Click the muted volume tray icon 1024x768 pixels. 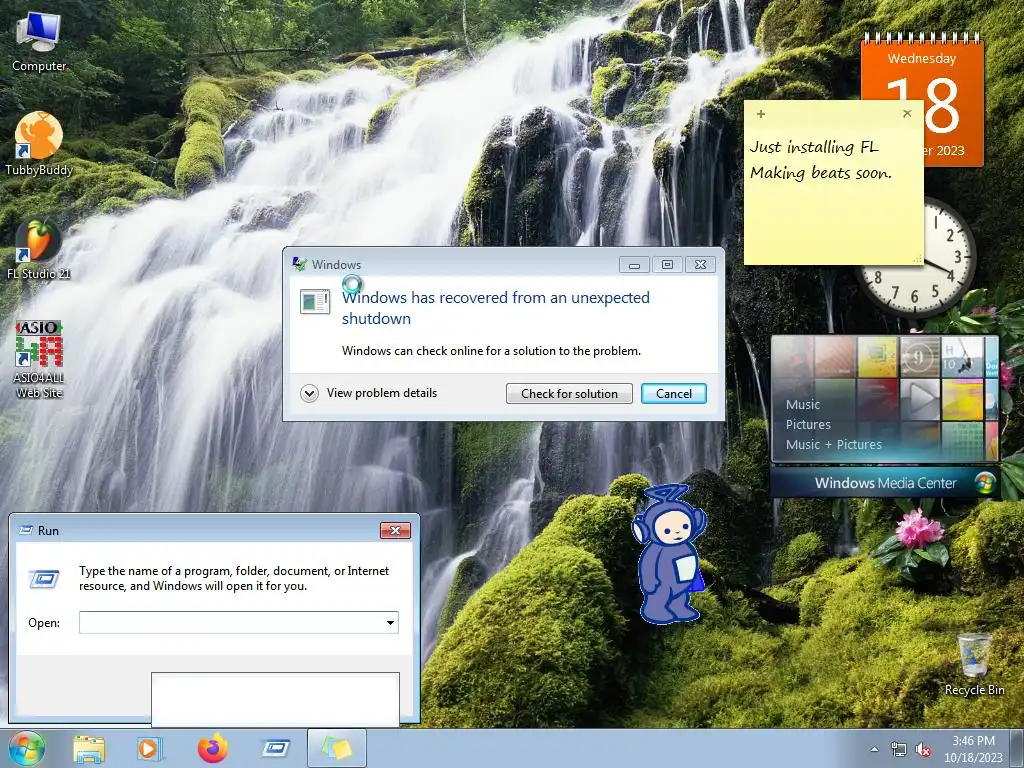(923, 750)
